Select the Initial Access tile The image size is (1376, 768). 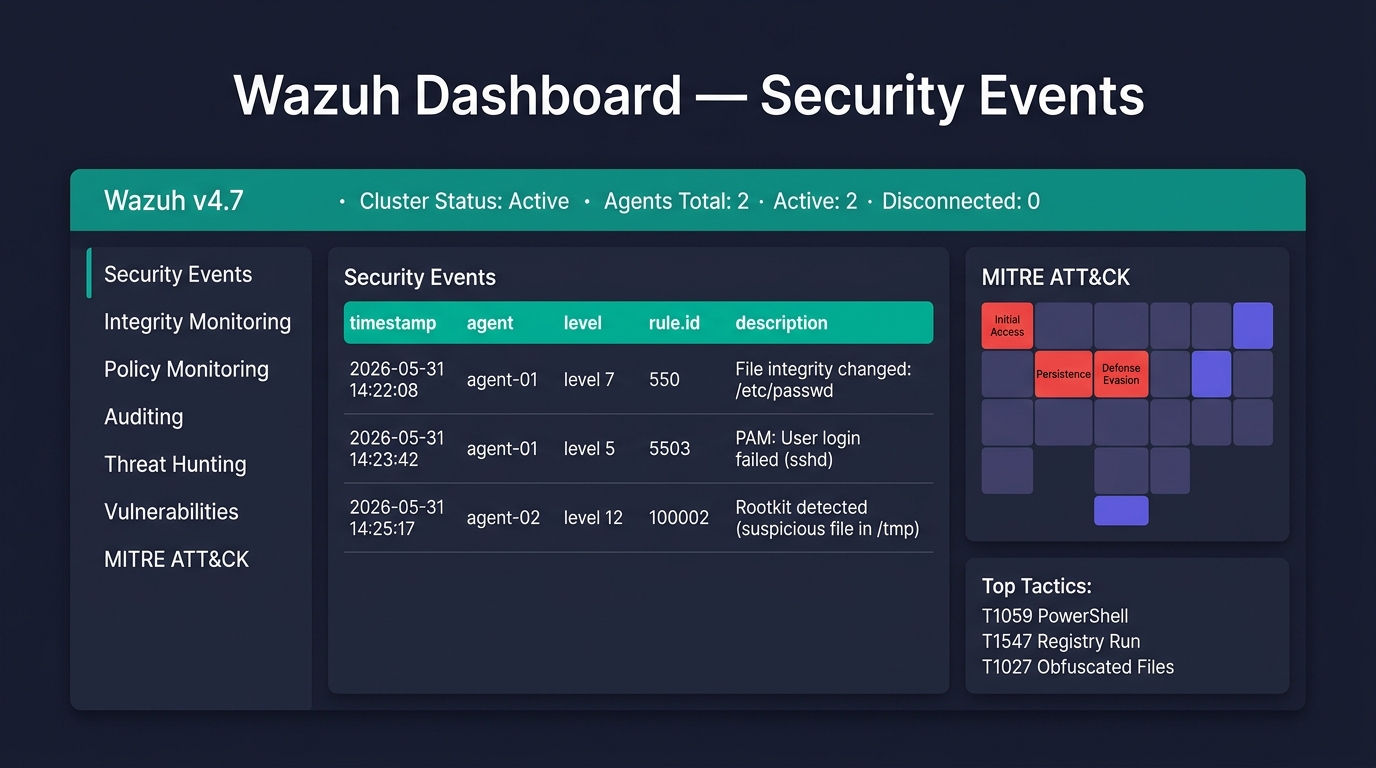1007,326
